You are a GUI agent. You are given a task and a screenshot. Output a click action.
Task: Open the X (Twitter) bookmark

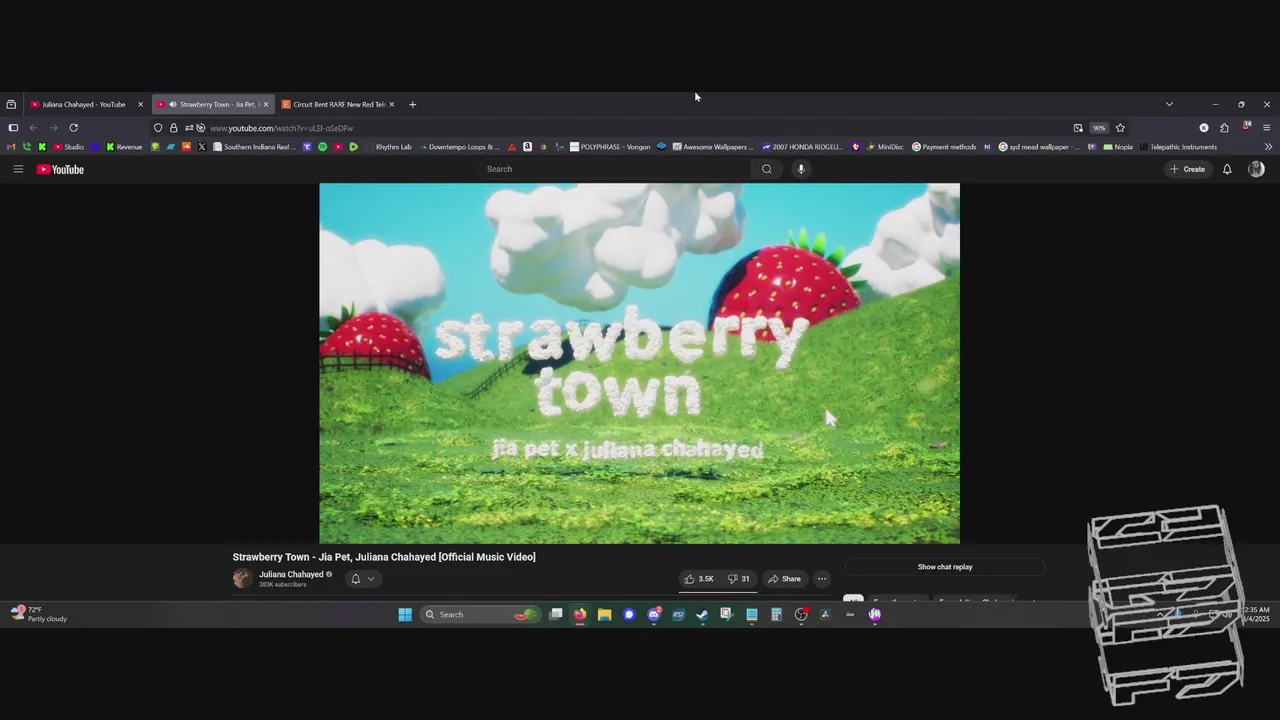pyautogui.click(x=202, y=147)
